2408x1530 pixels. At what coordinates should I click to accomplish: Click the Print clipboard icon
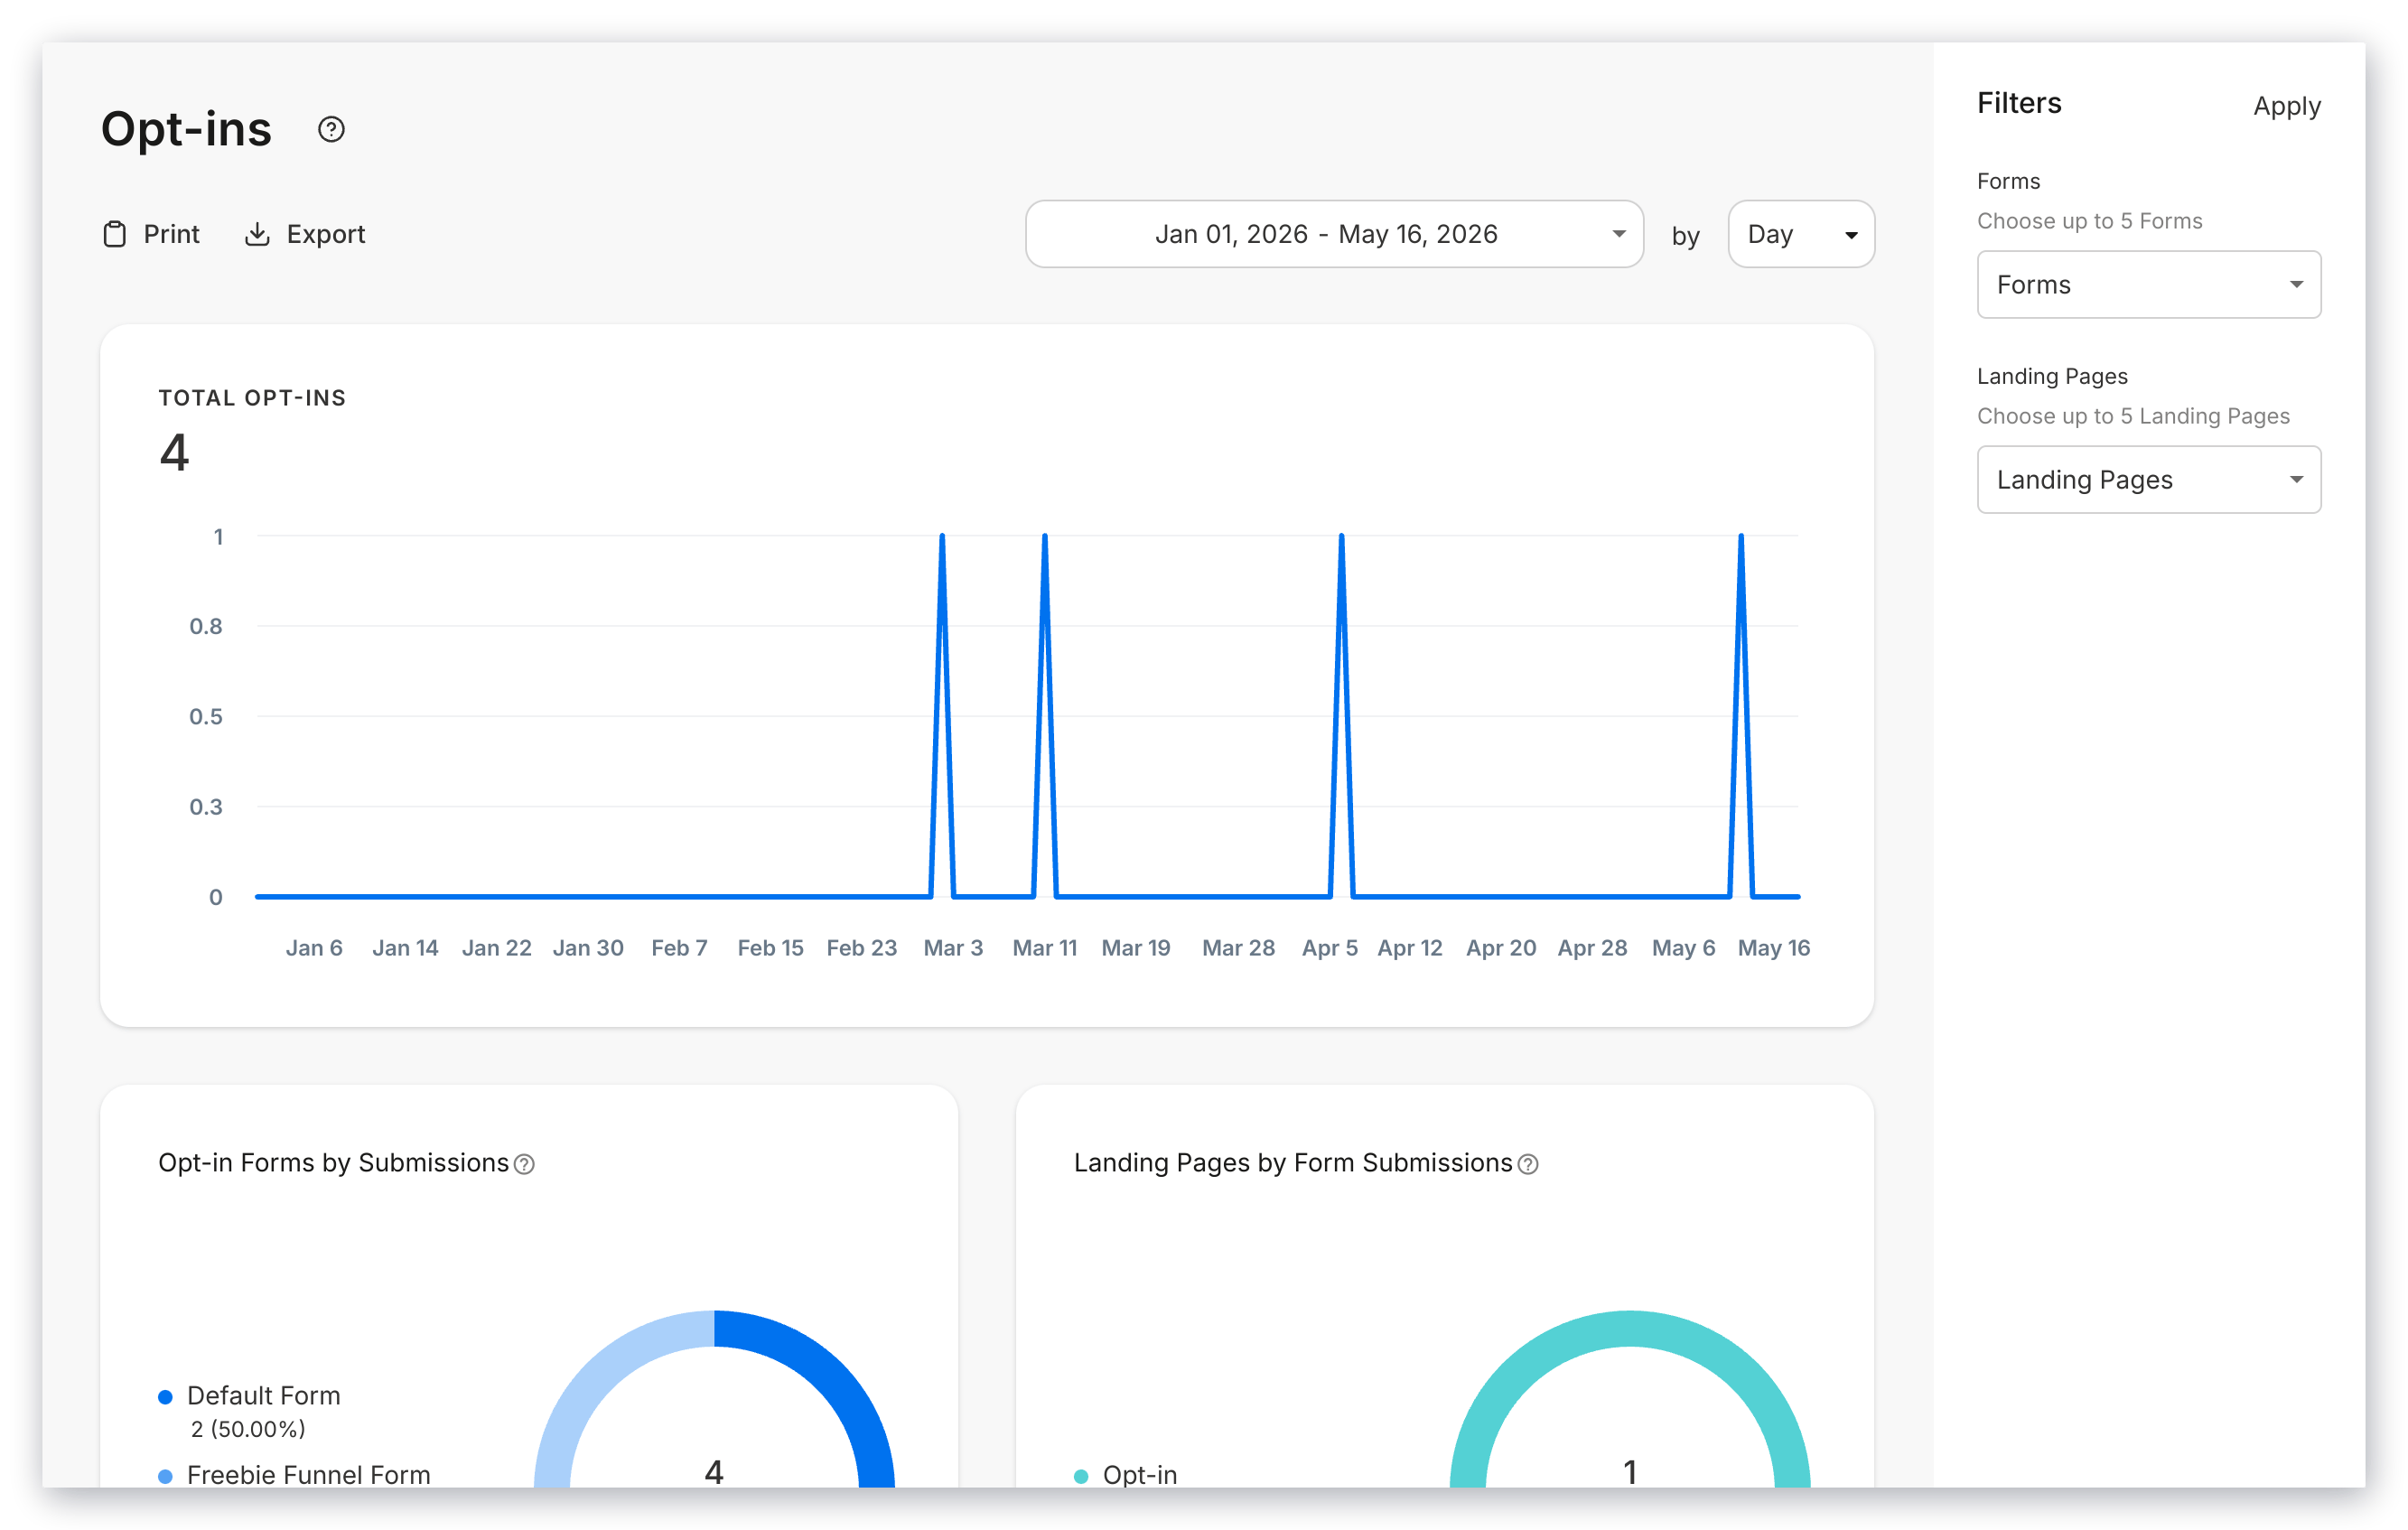pyautogui.click(x=115, y=234)
